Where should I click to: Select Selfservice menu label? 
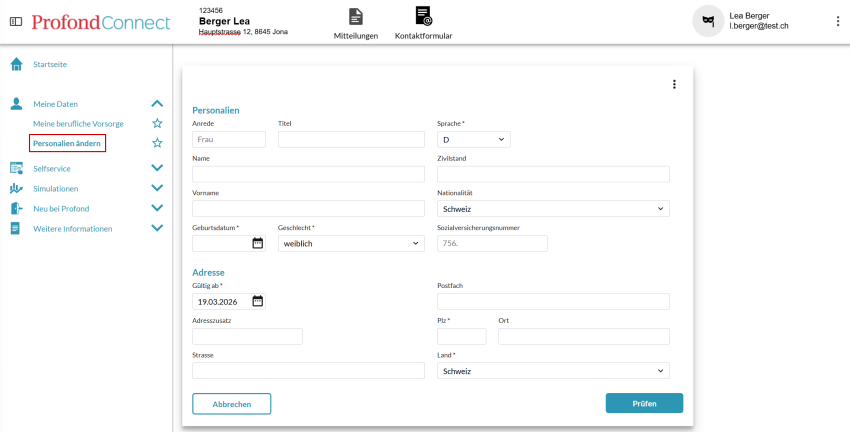[x=51, y=169]
